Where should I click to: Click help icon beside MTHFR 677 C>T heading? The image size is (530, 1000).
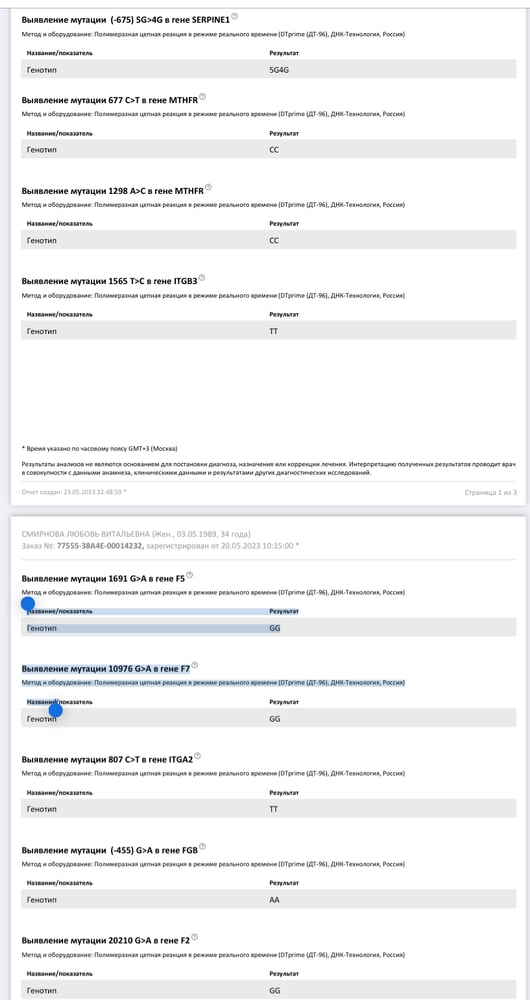tap(203, 96)
